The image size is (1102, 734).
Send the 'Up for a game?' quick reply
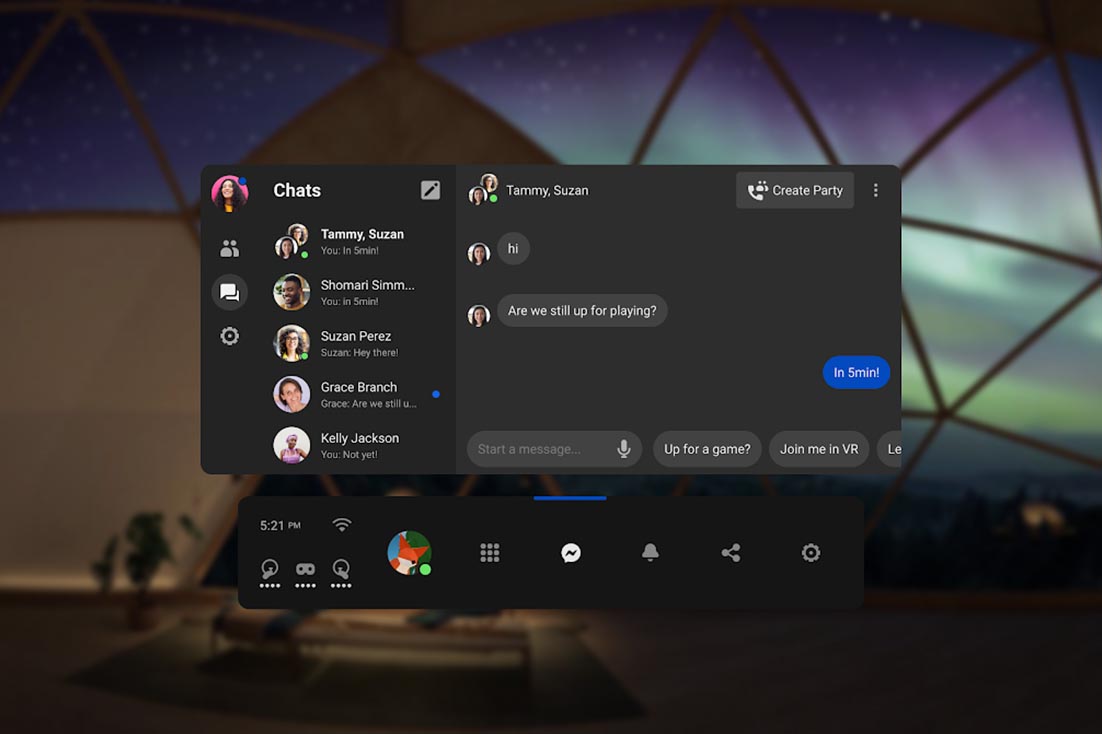pos(707,448)
